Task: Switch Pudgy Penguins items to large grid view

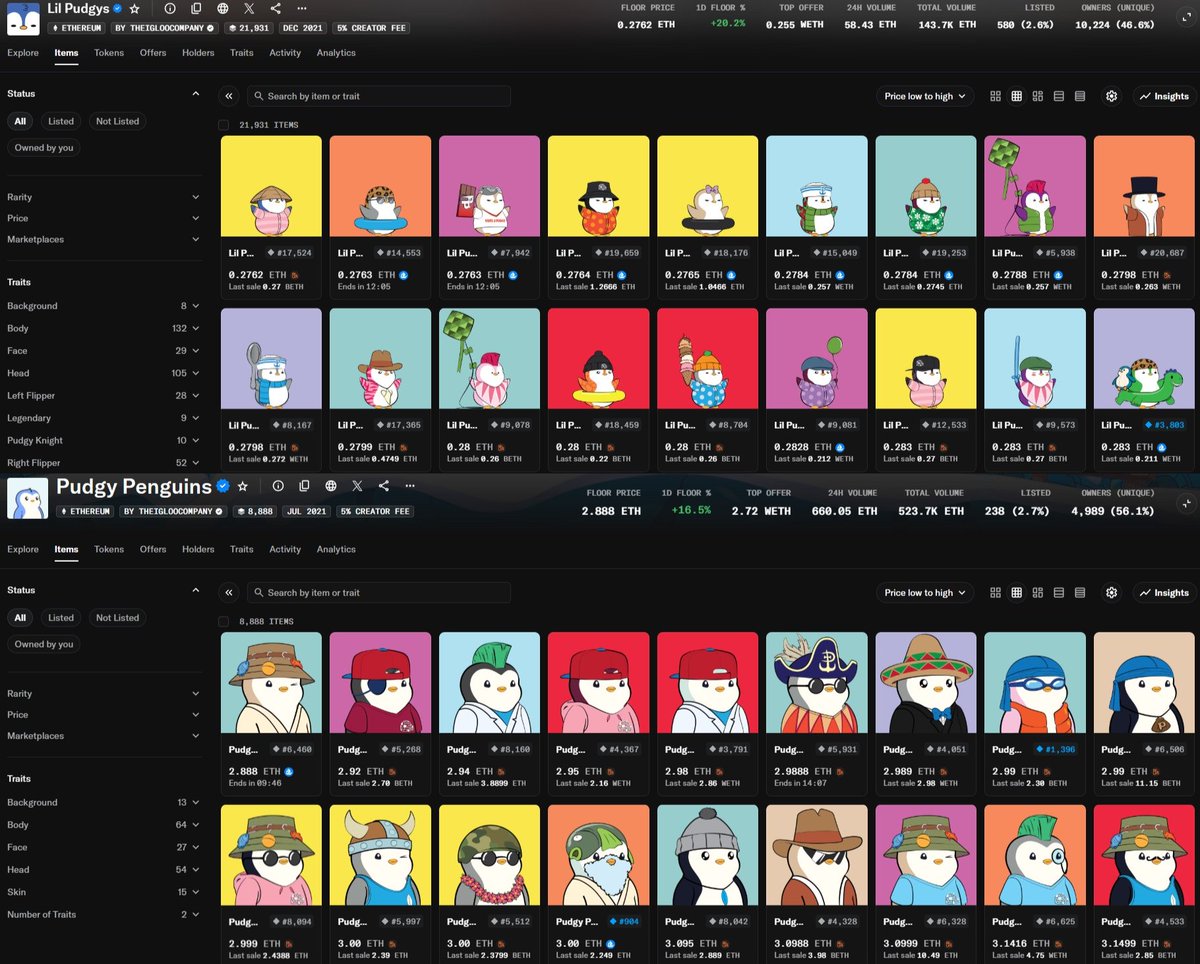Action: coord(996,593)
